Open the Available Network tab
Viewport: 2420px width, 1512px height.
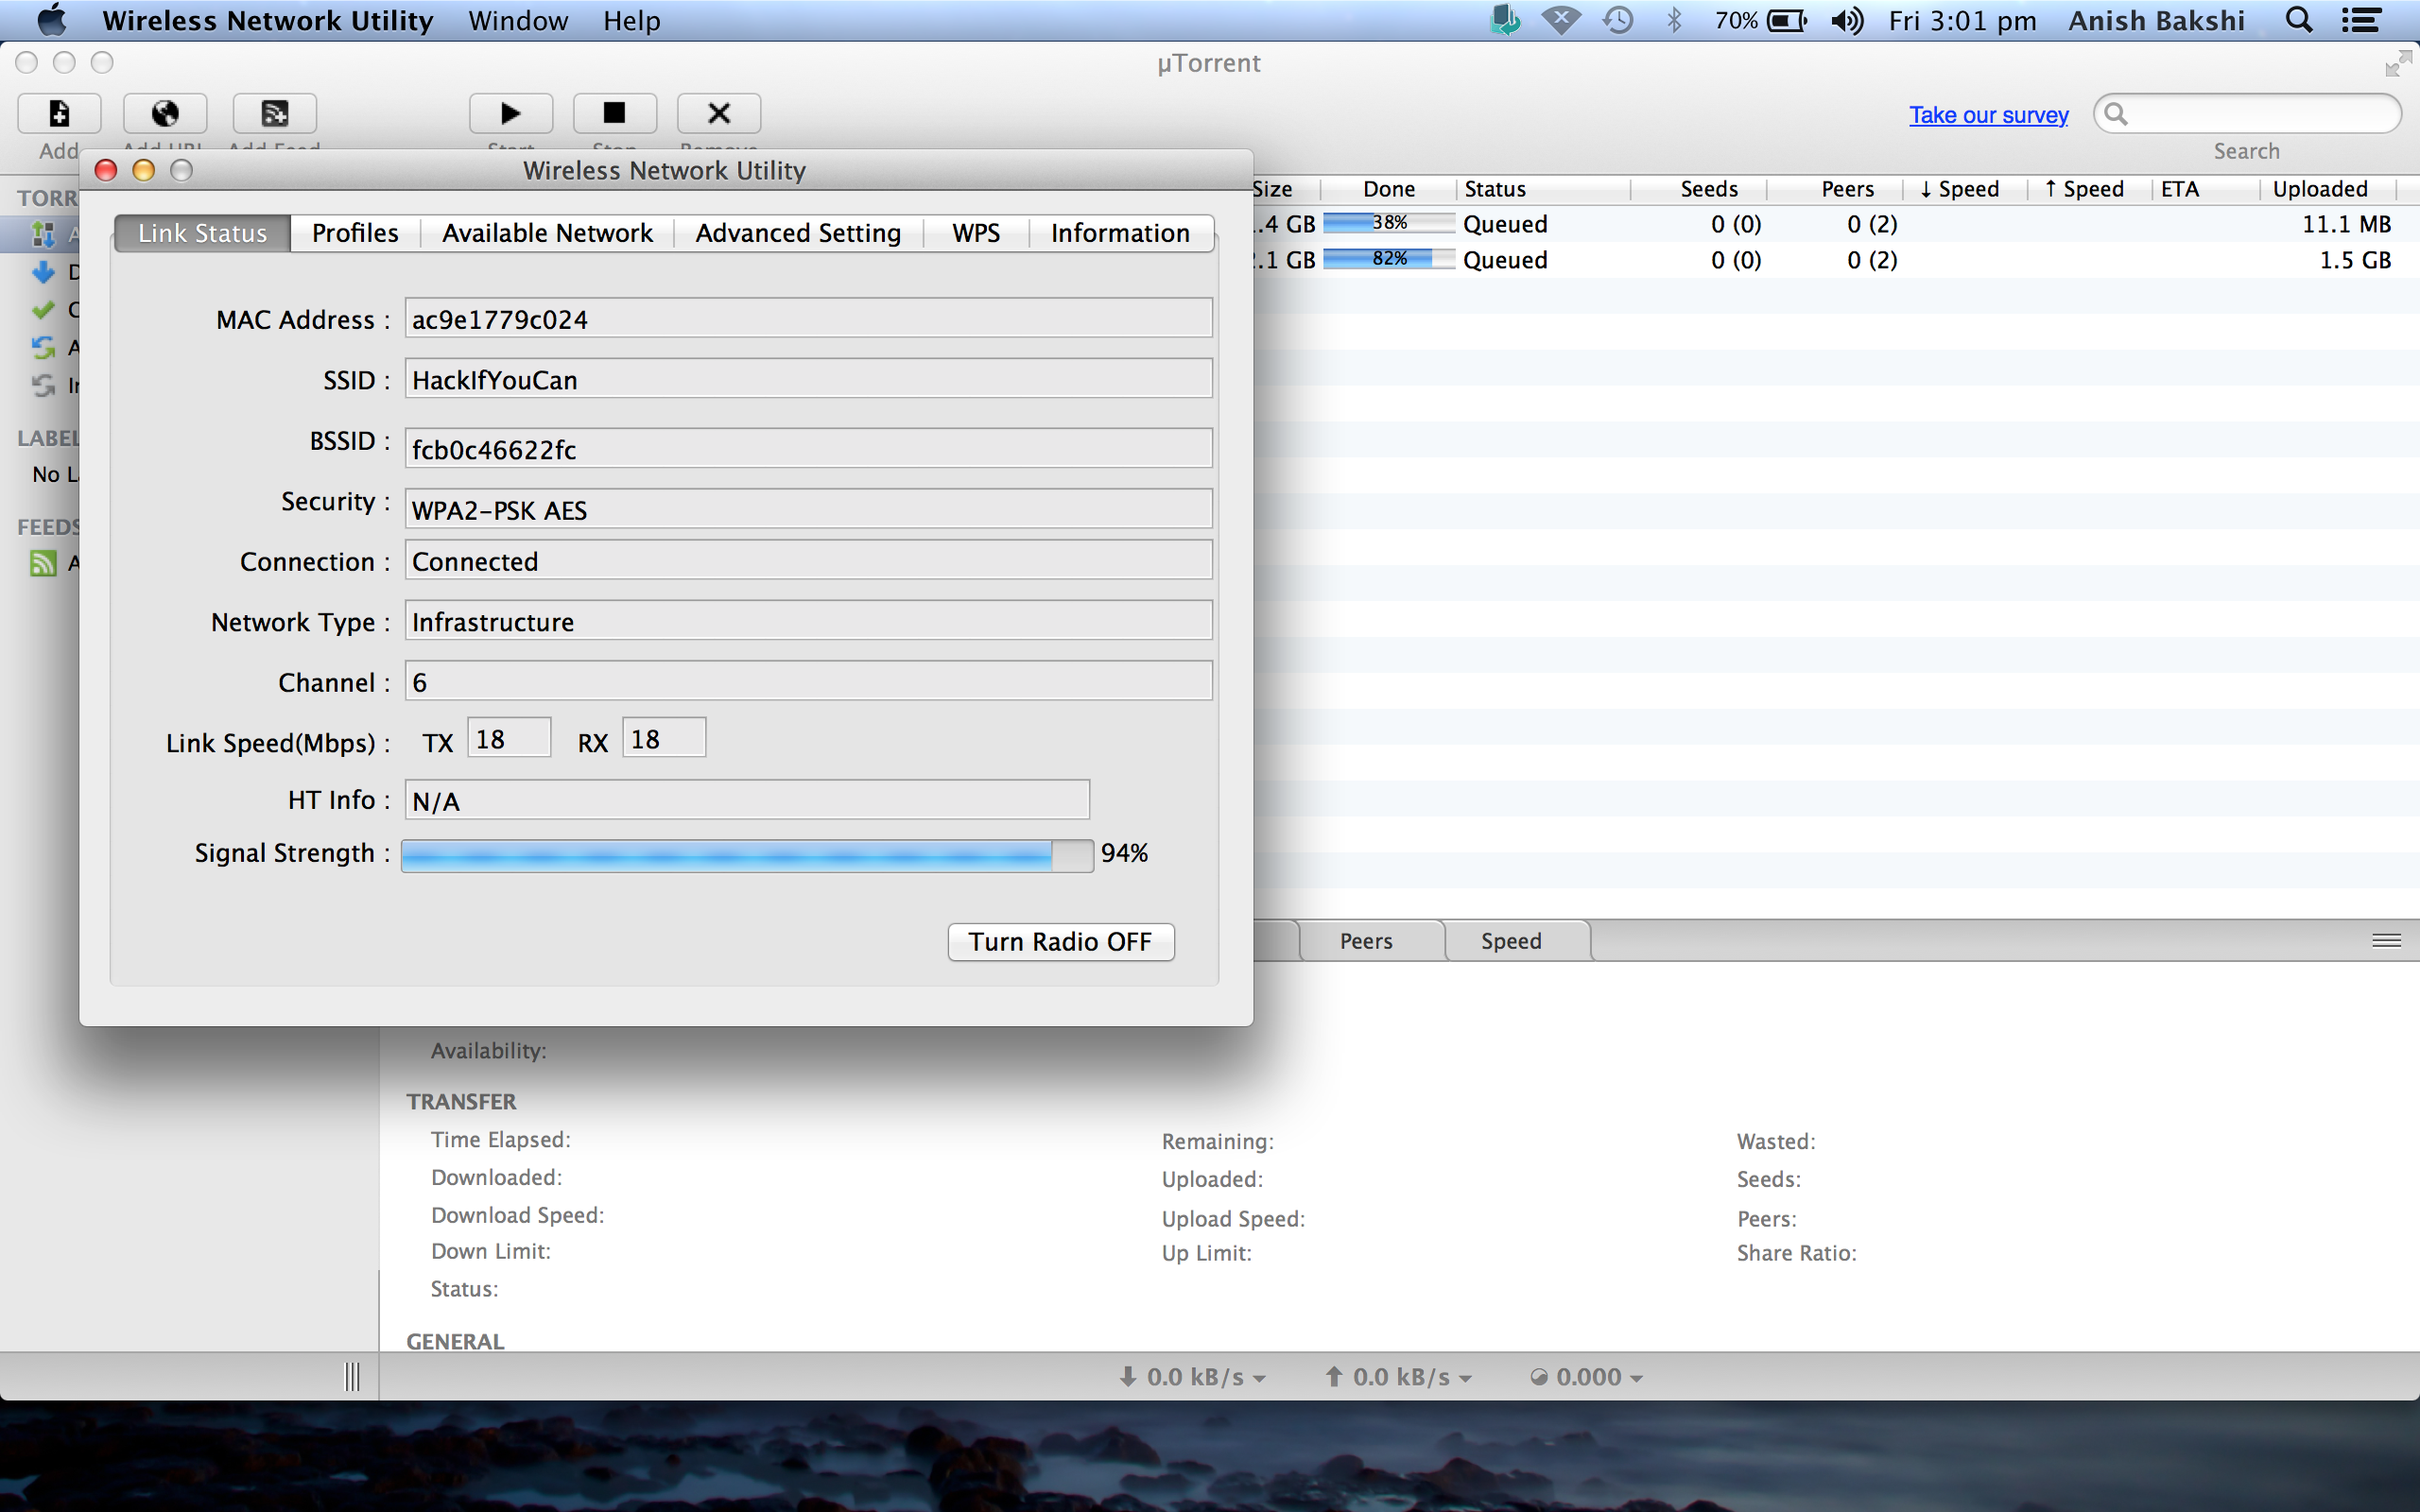pyautogui.click(x=547, y=233)
